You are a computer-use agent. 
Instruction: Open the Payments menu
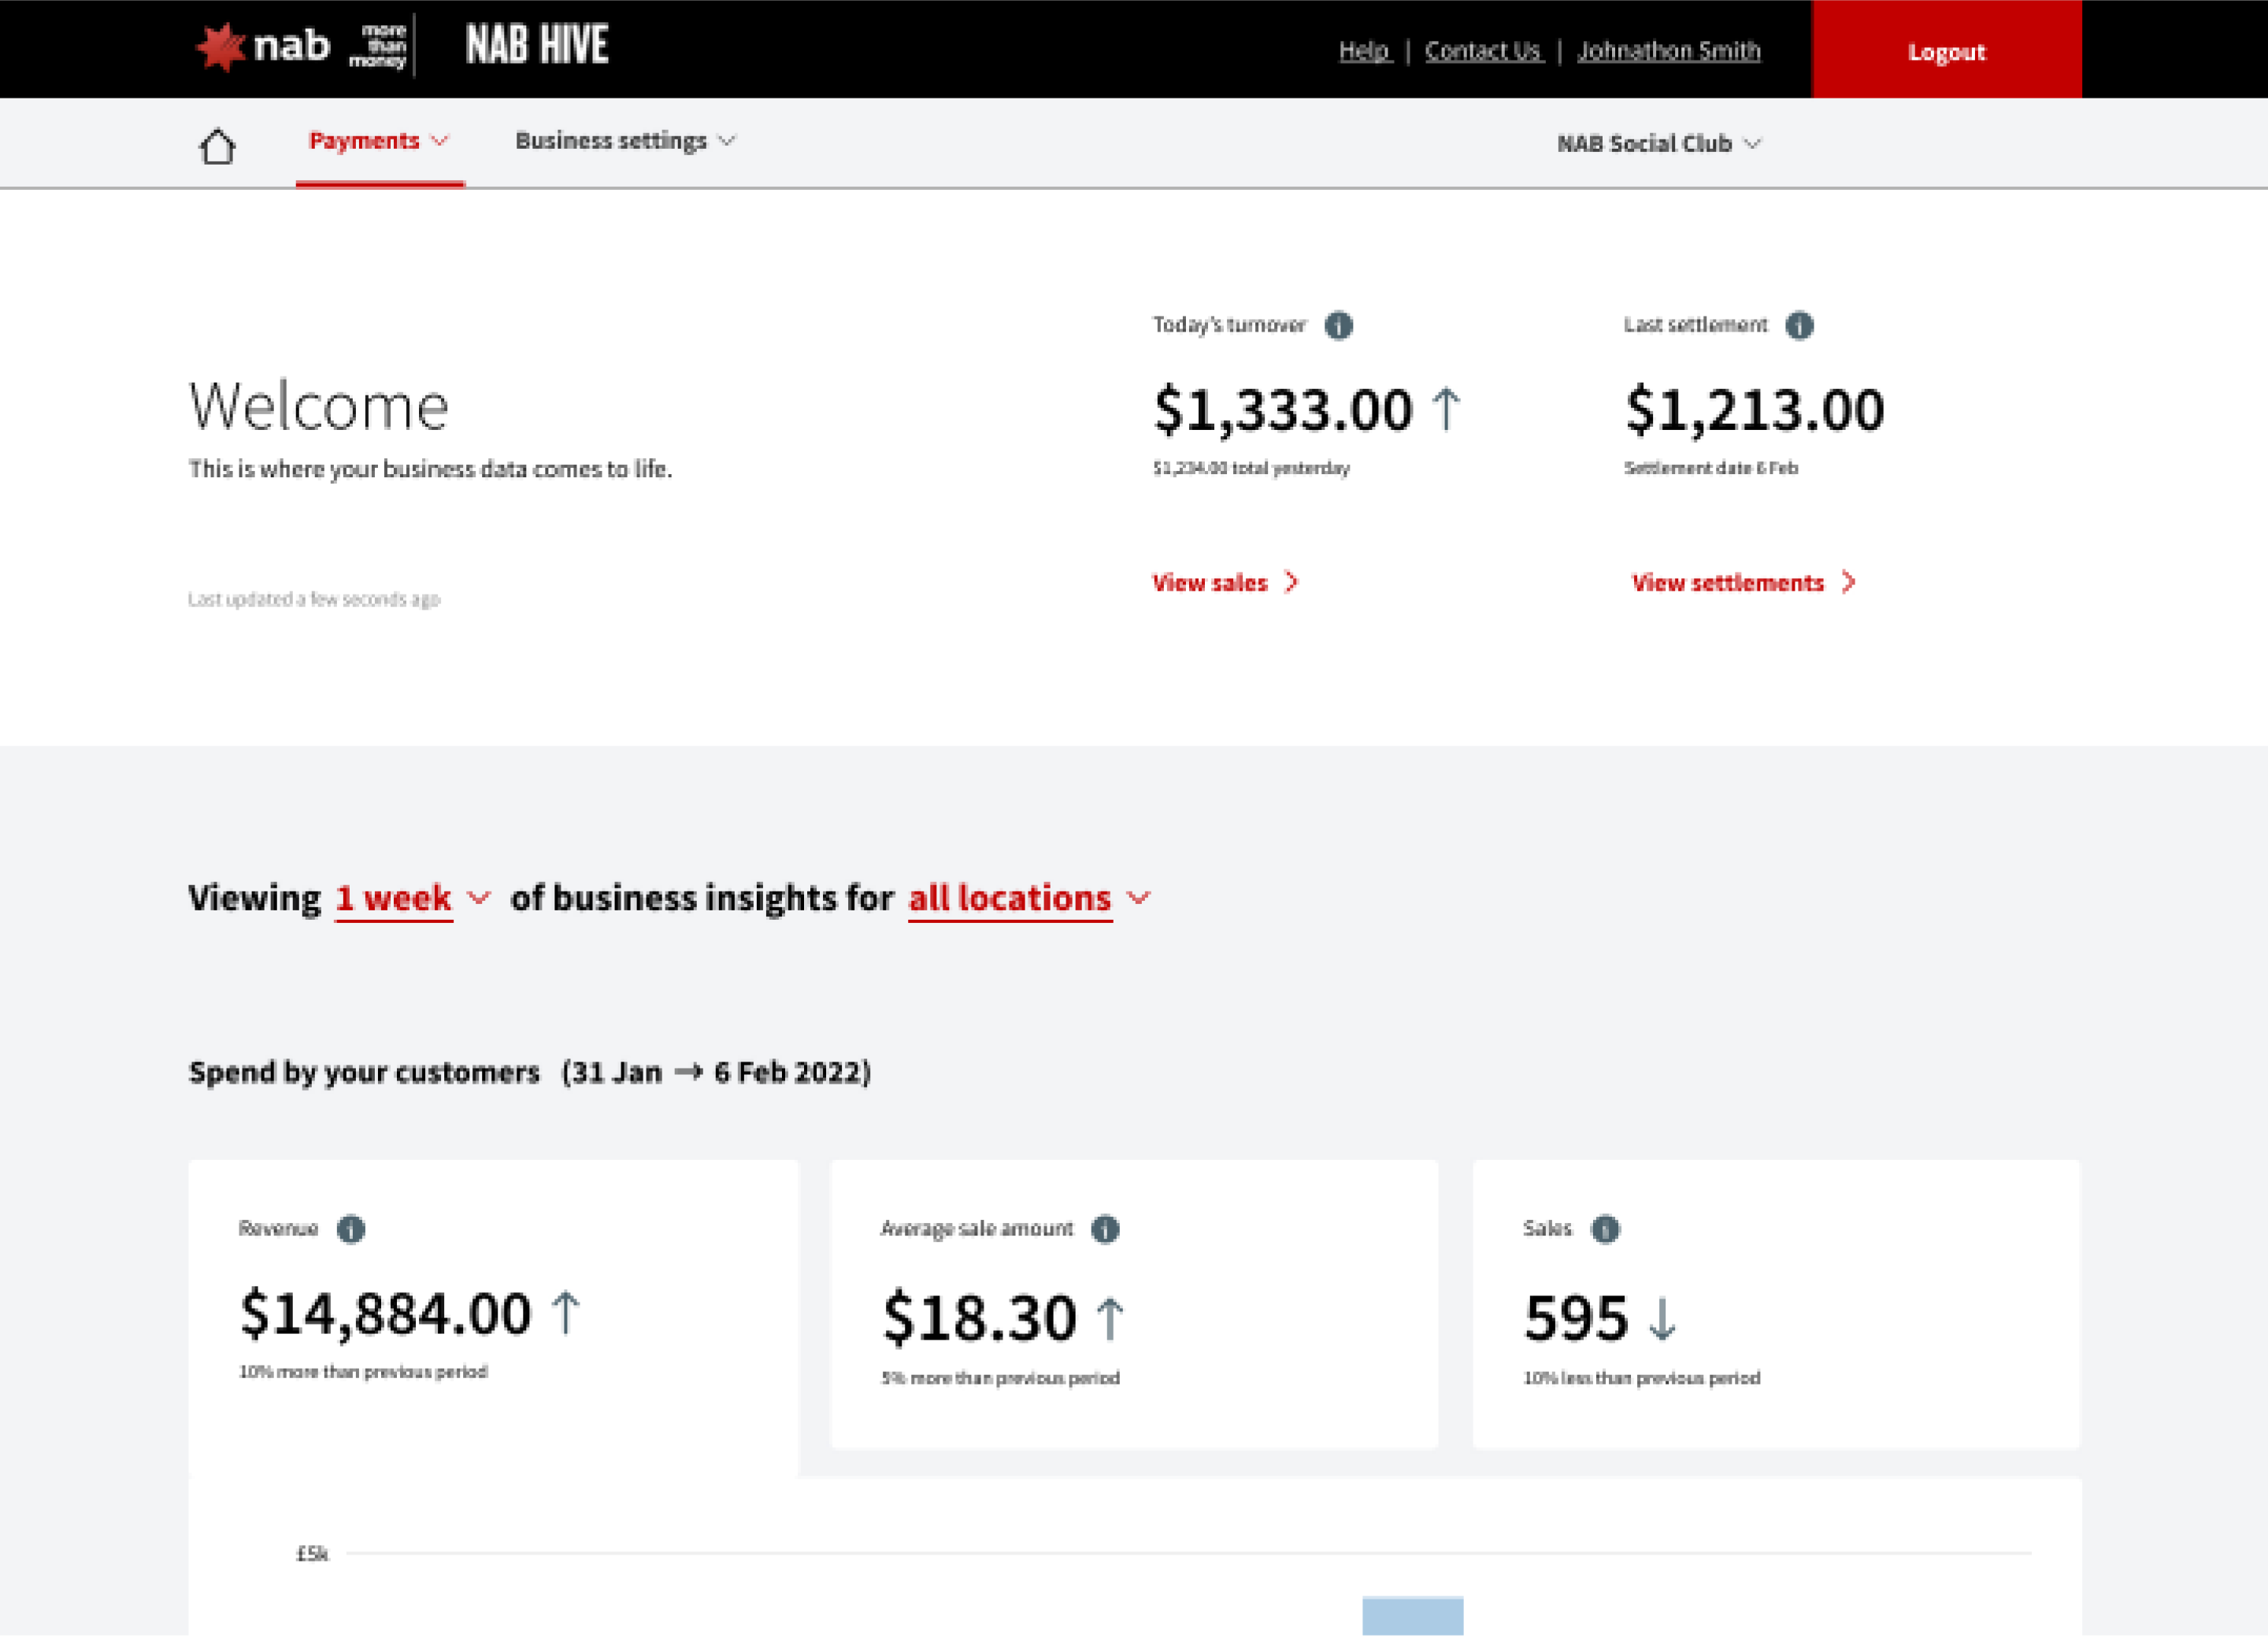tap(379, 141)
